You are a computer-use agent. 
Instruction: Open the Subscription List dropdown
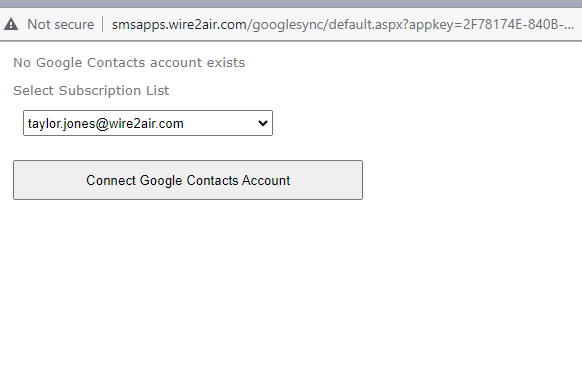click(148, 123)
